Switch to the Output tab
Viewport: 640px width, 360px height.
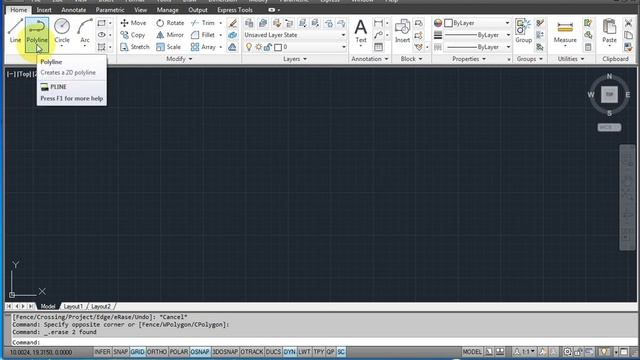point(198,10)
